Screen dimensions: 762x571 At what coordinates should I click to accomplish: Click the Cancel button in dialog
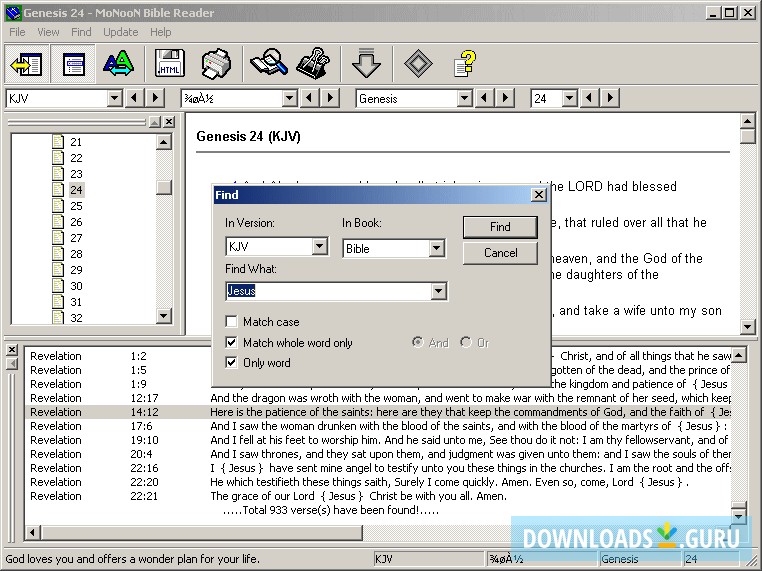500,253
